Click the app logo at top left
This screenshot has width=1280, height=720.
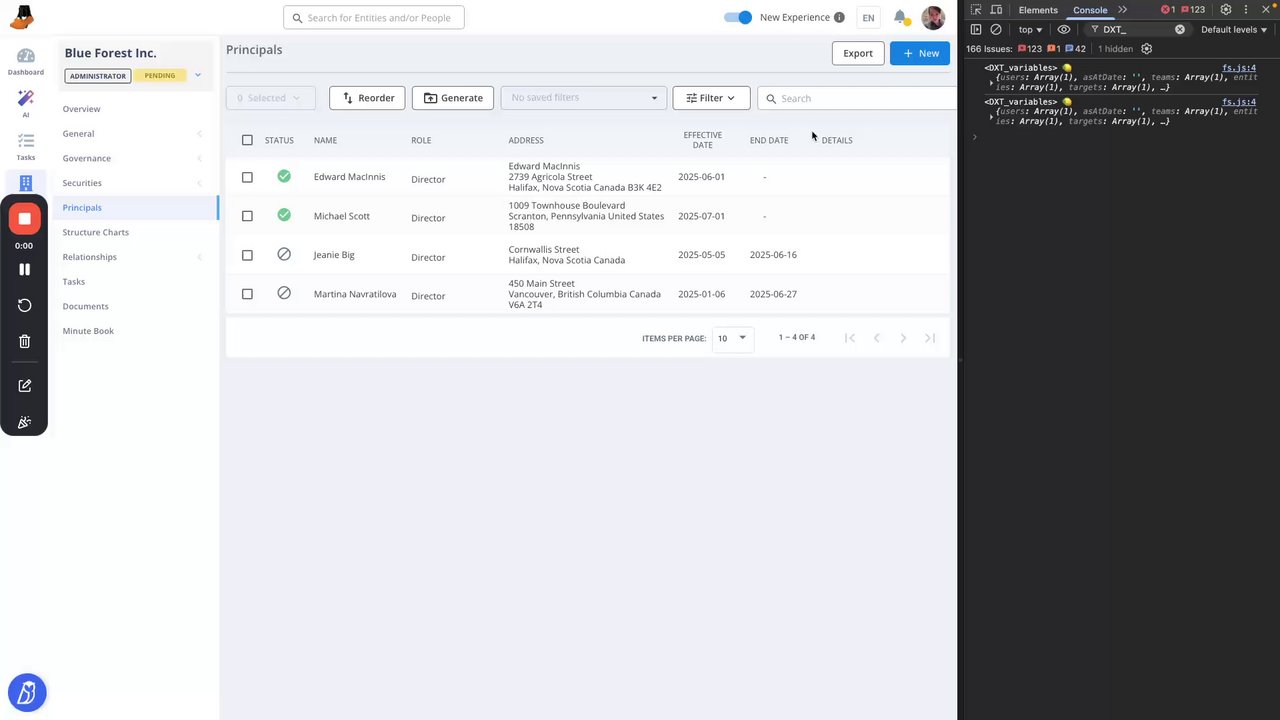pos(21,18)
